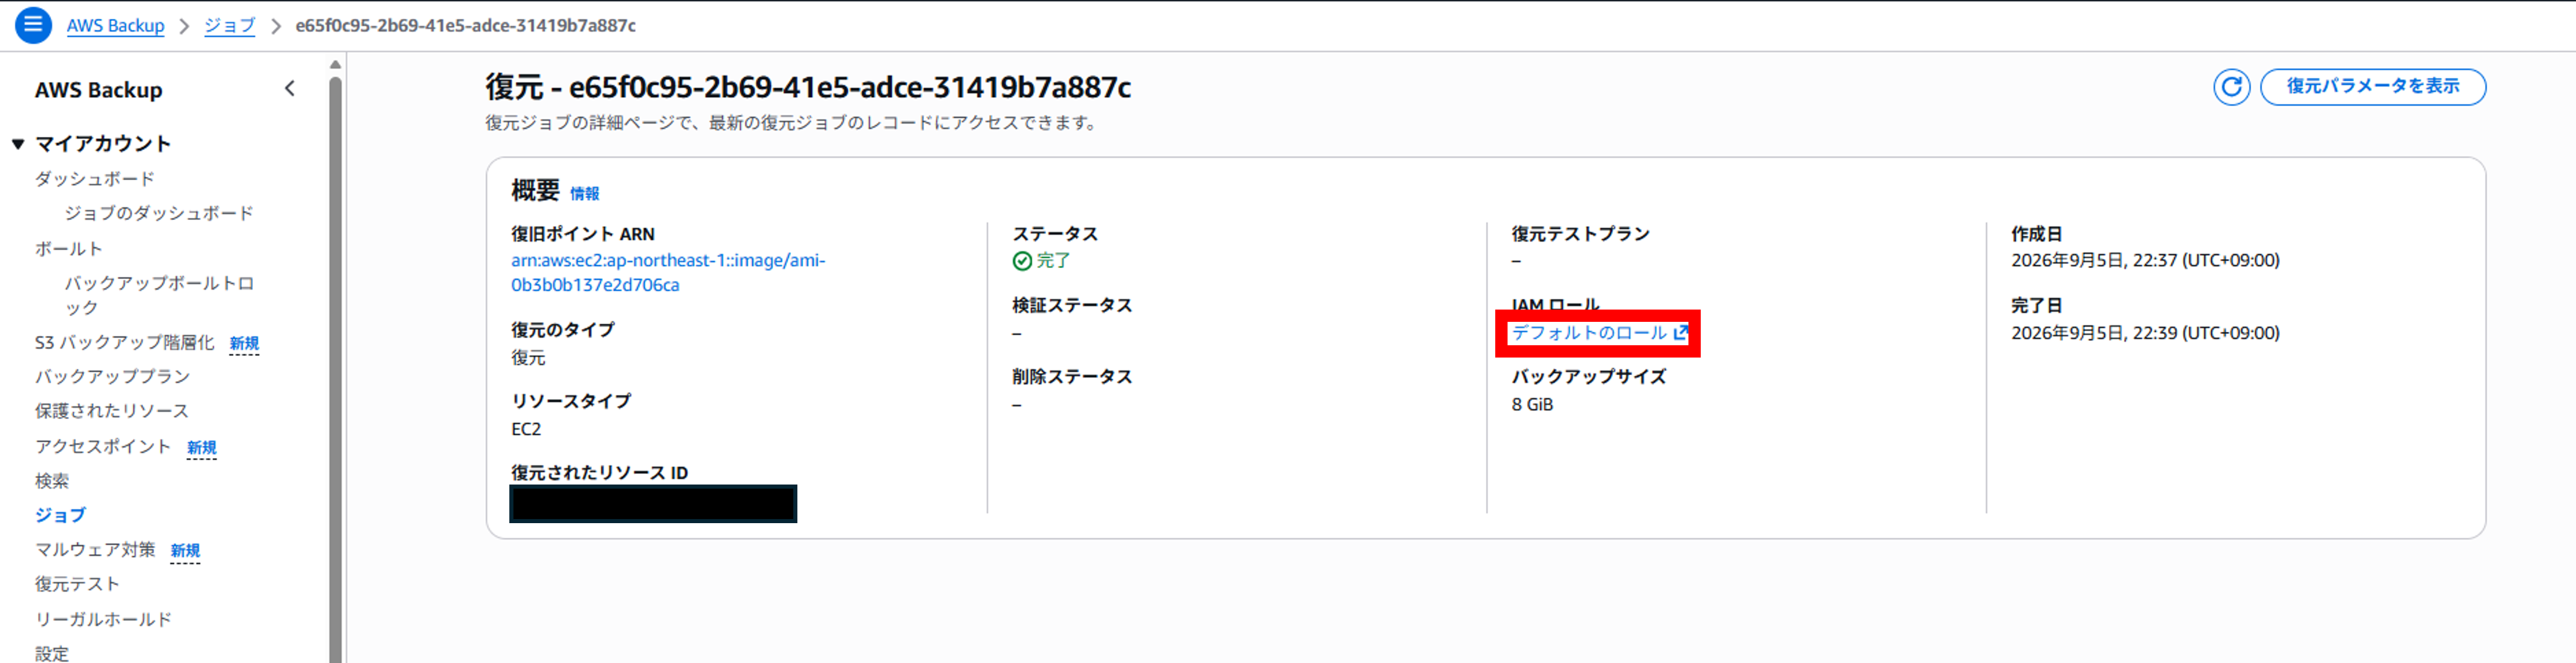The height and width of the screenshot is (663, 2576).
Task: Select バックアッププラン in the sidebar
Action: [x=112, y=376]
